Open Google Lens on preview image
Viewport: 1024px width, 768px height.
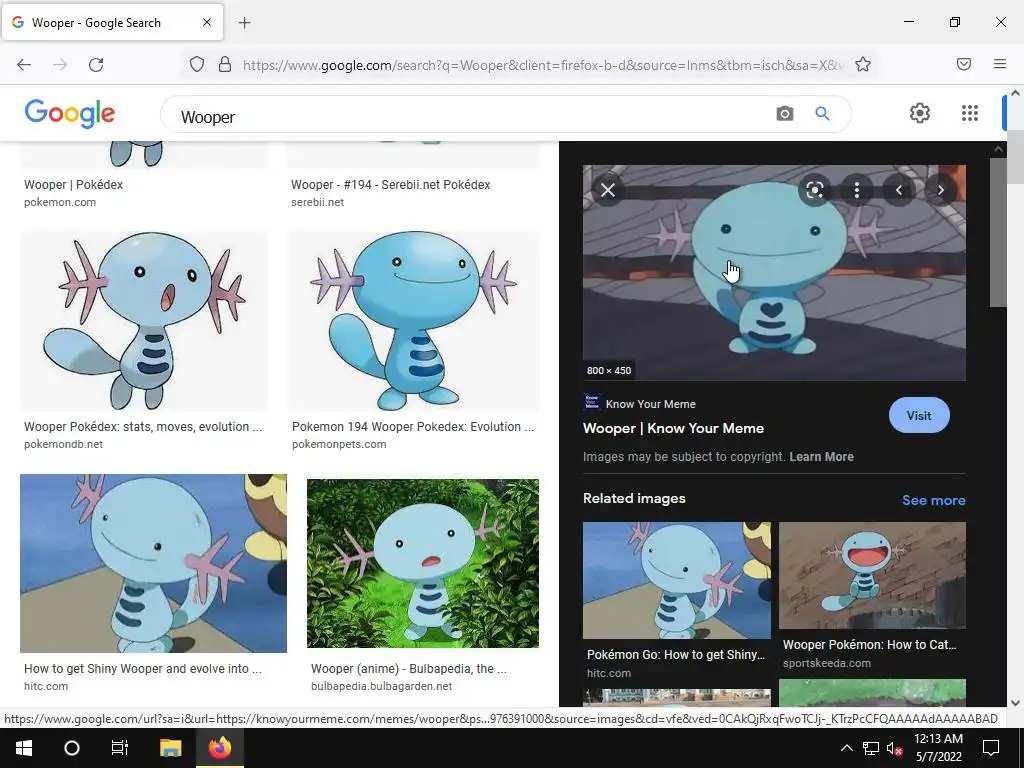[x=814, y=190]
